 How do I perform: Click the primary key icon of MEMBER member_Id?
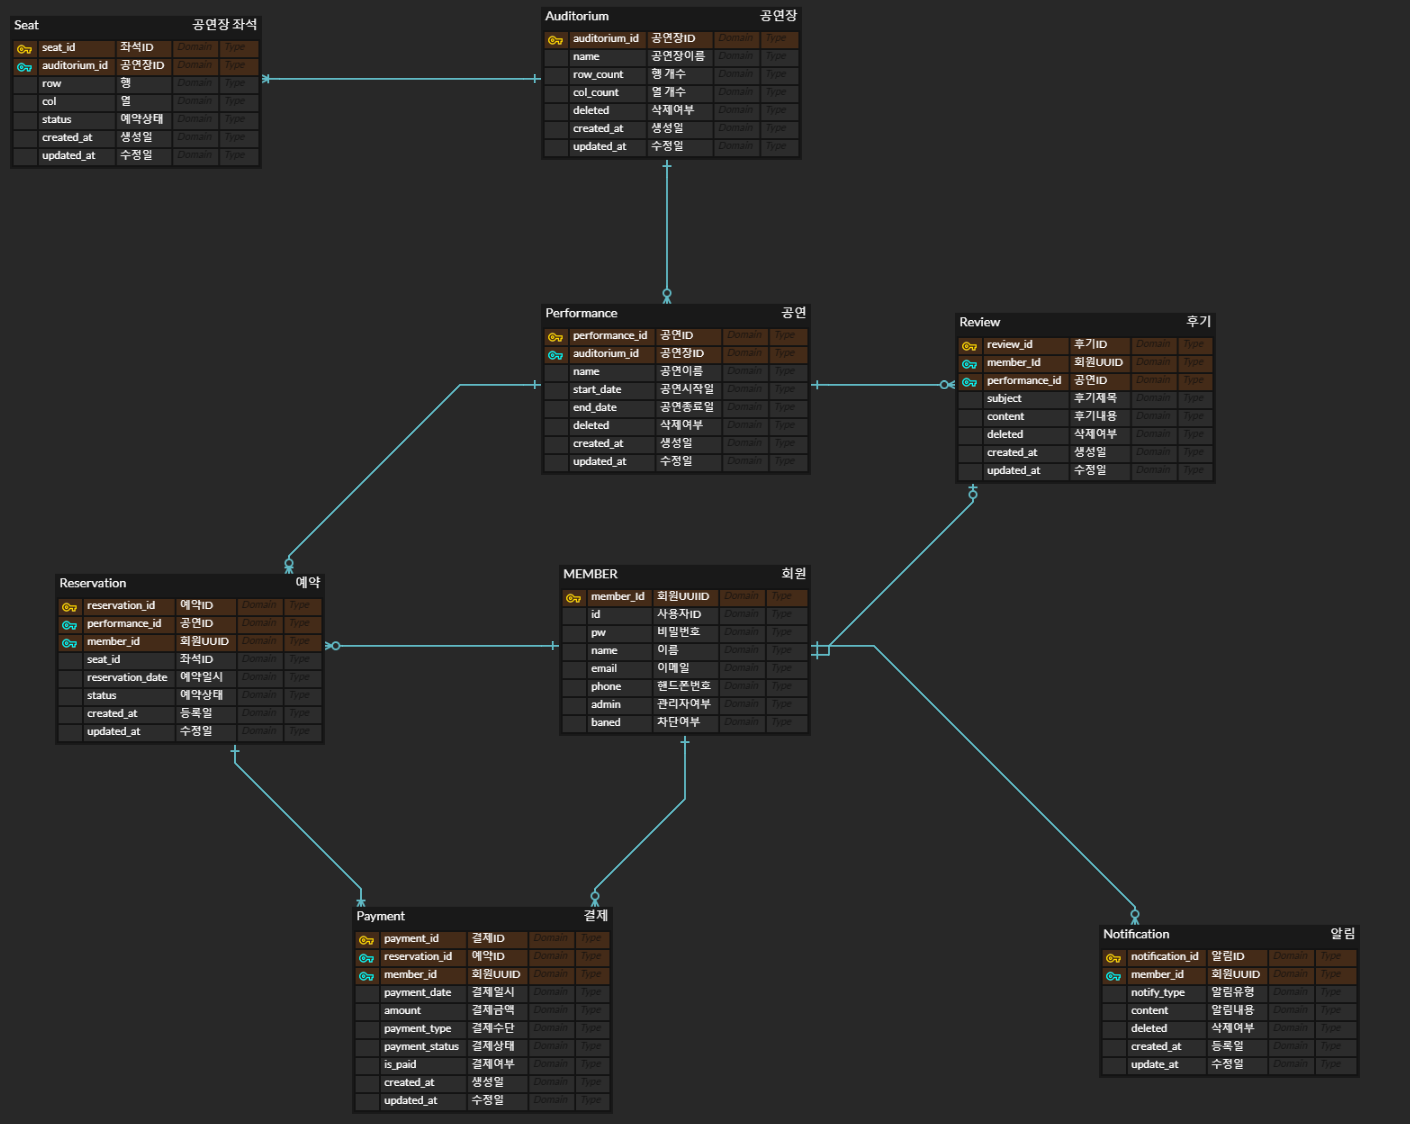[573, 598]
